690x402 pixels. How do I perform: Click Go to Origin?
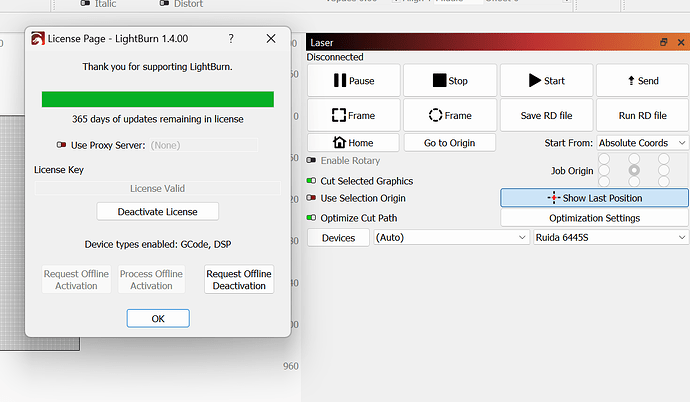[450, 143]
